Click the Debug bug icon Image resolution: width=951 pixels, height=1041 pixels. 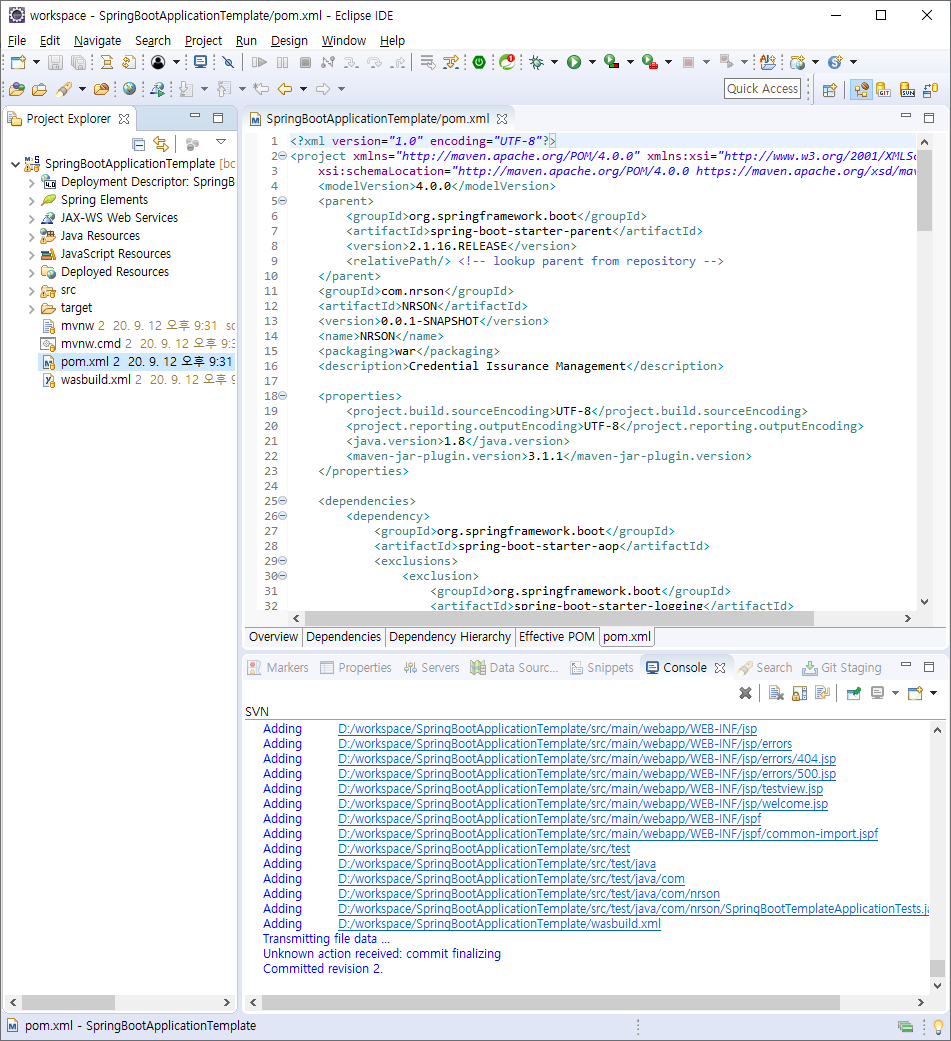pyautogui.click(x=537, y=62)
